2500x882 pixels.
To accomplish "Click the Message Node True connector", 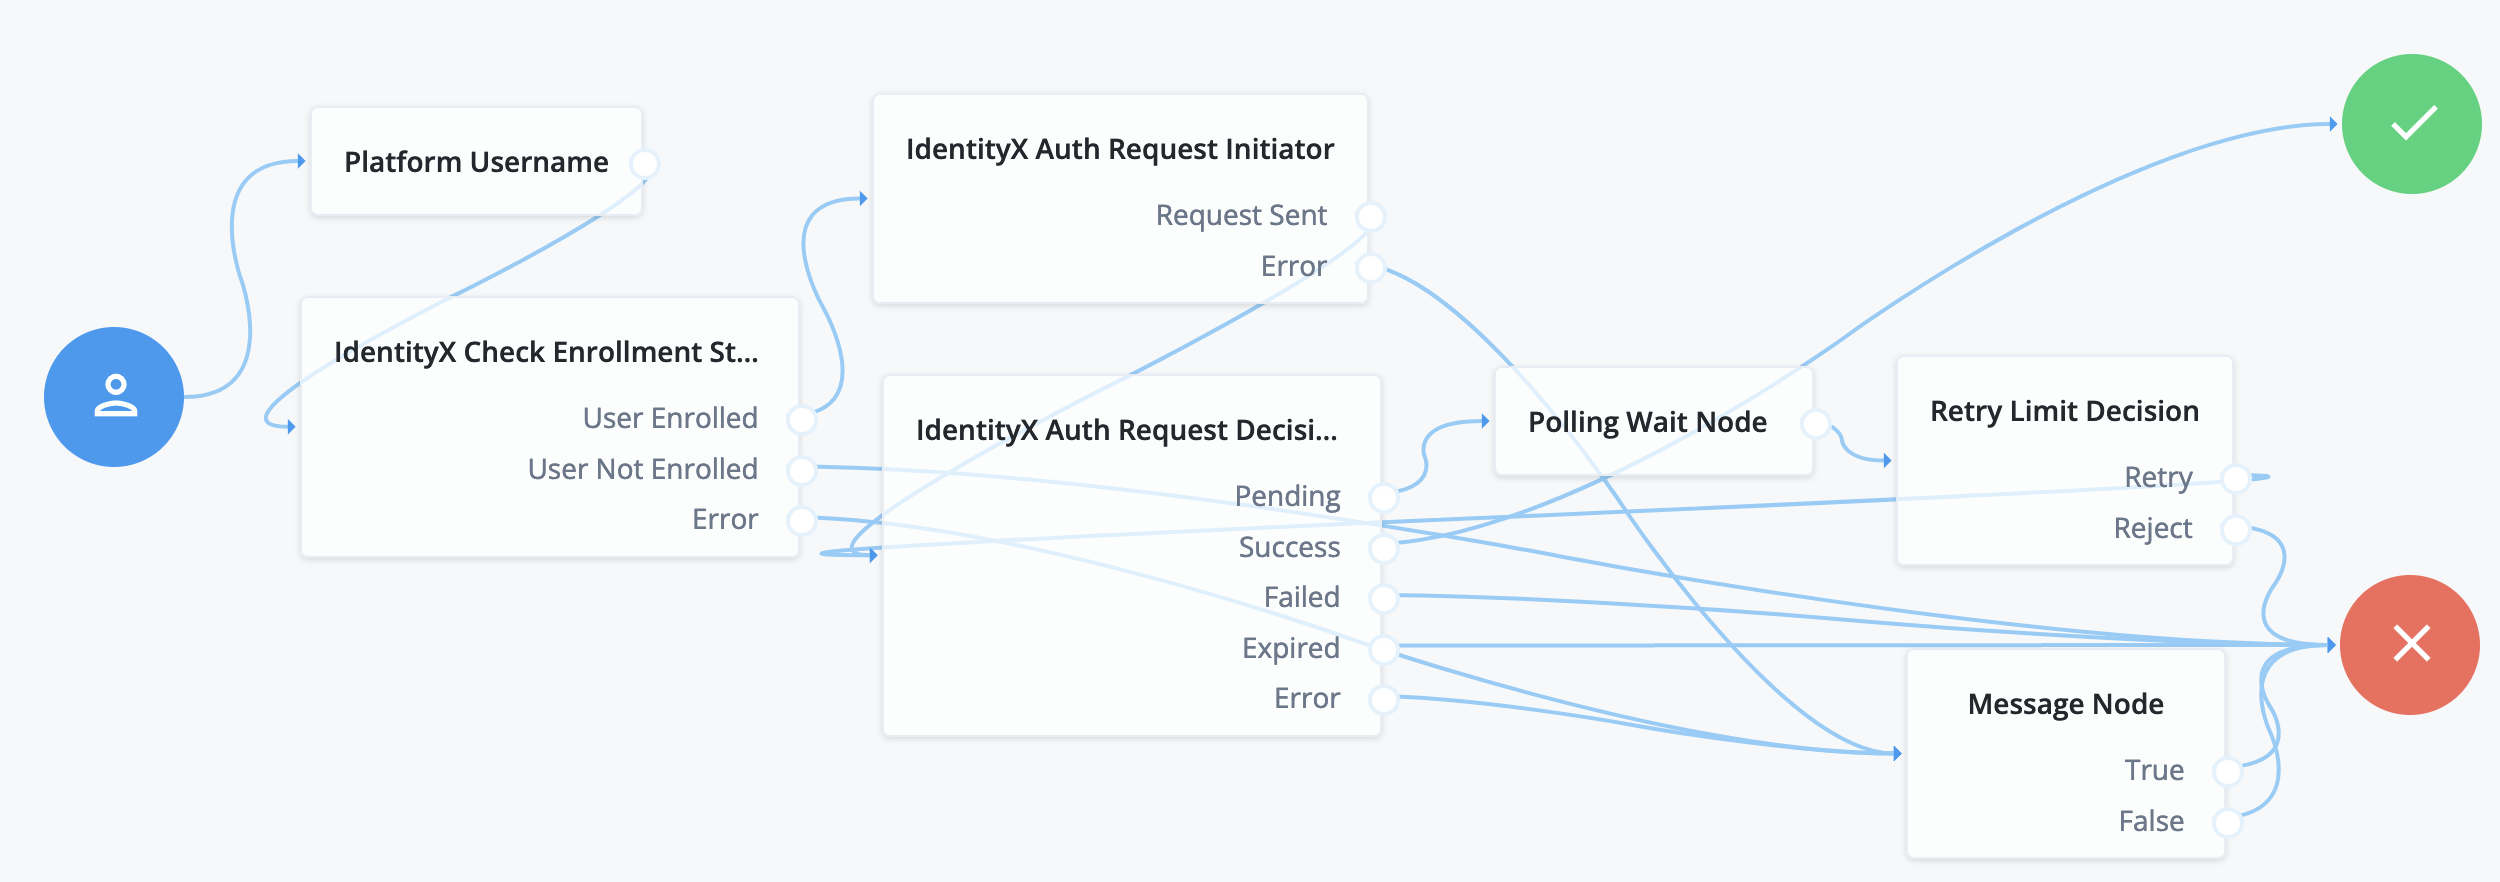I will tap(2227, 771).
